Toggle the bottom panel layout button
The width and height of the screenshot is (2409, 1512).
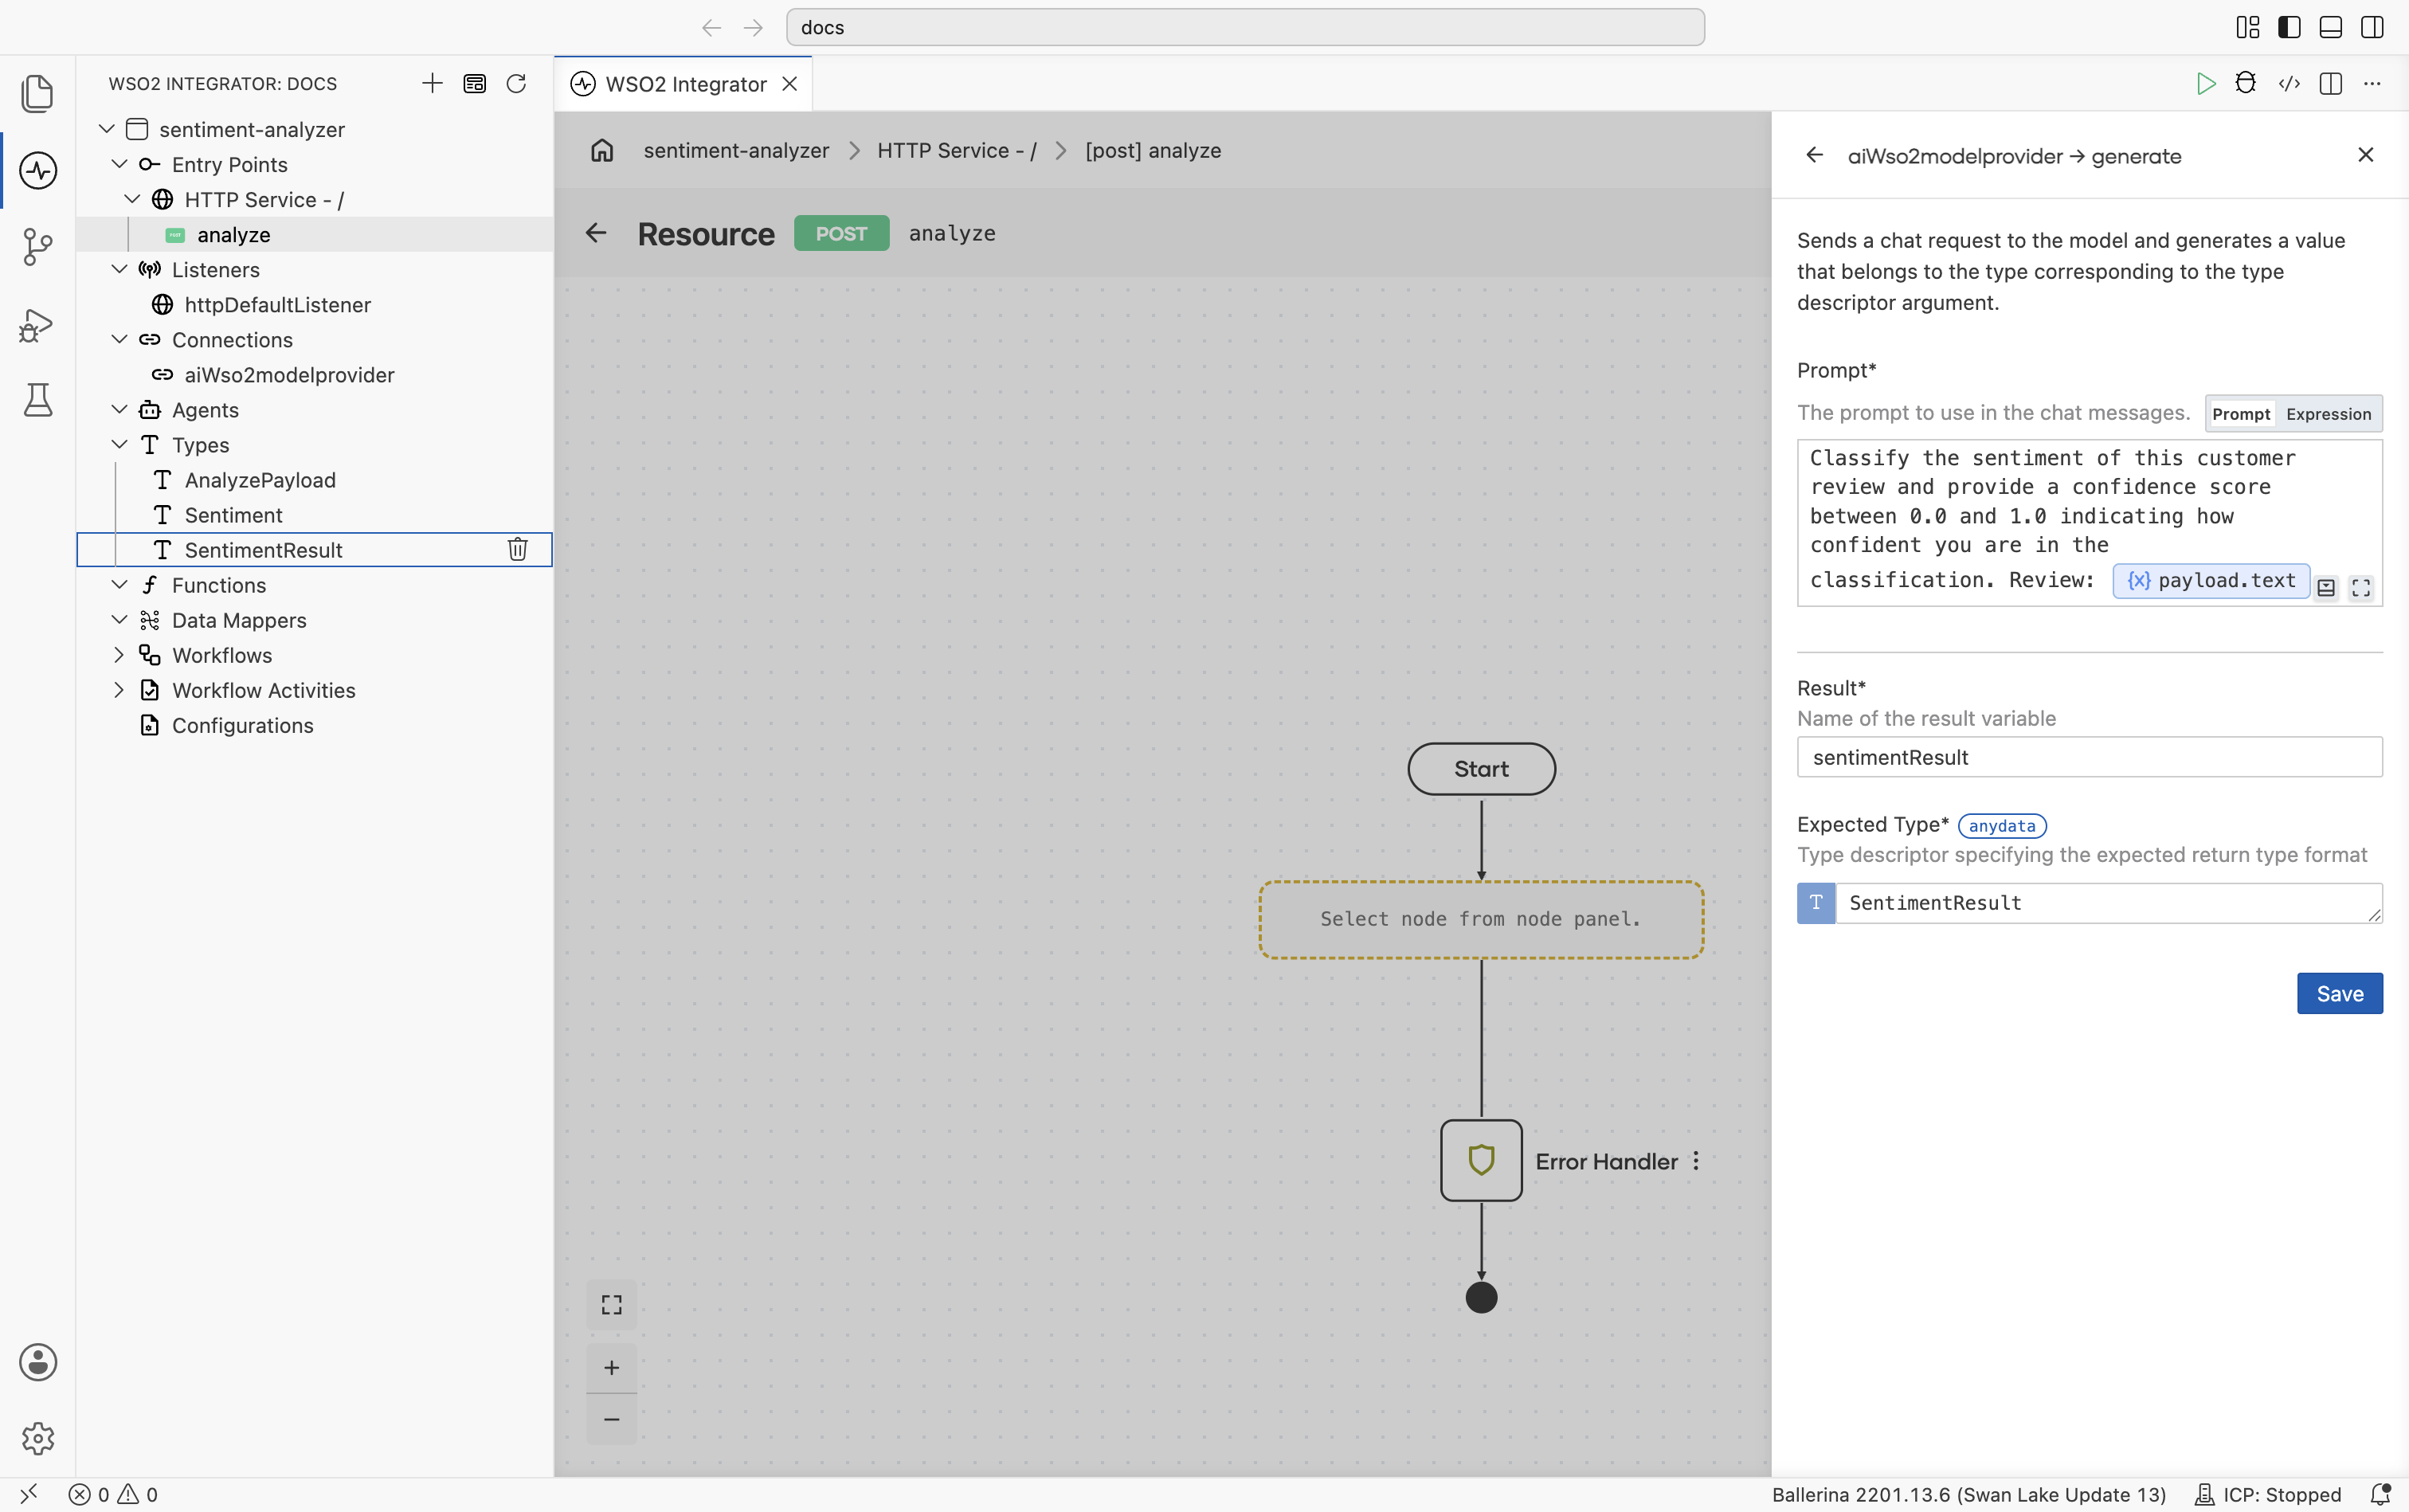point(2330,27)
